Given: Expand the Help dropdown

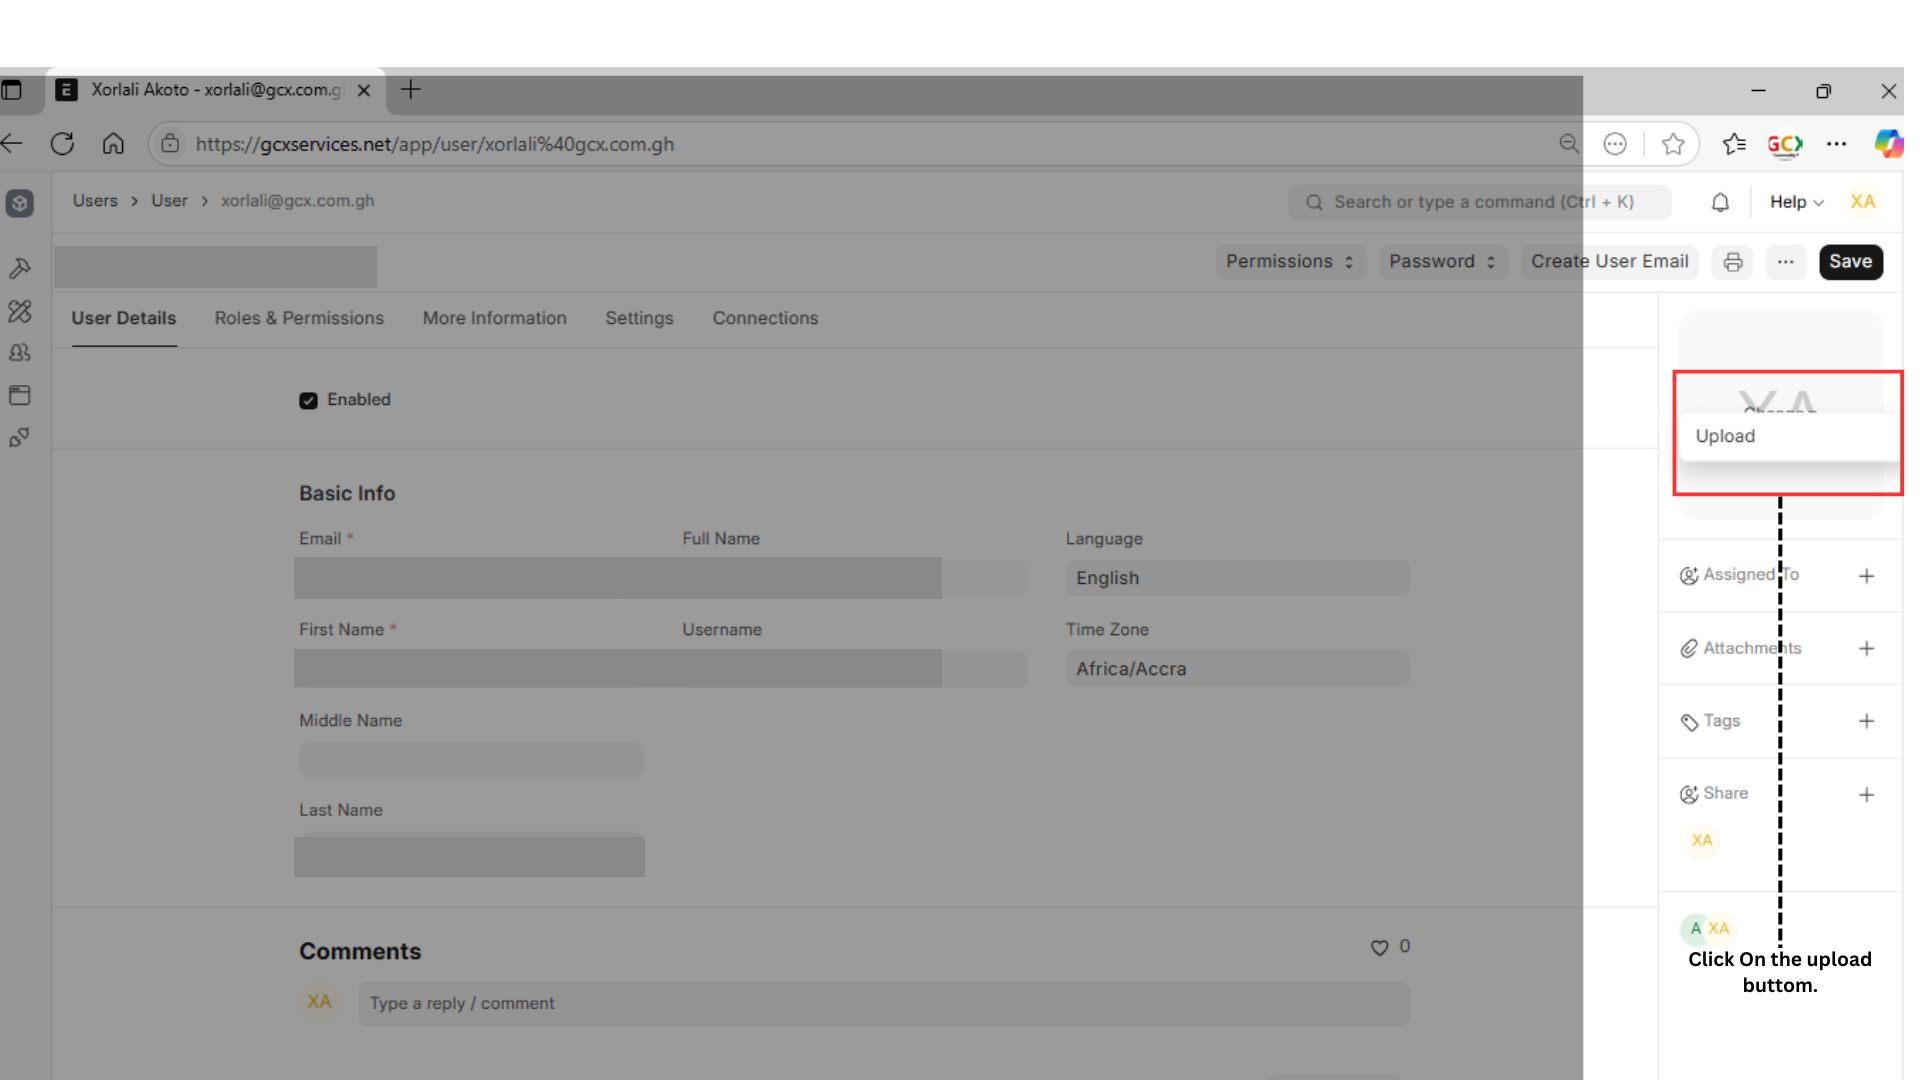Looking at the screenshot, I should point(1797,202).
